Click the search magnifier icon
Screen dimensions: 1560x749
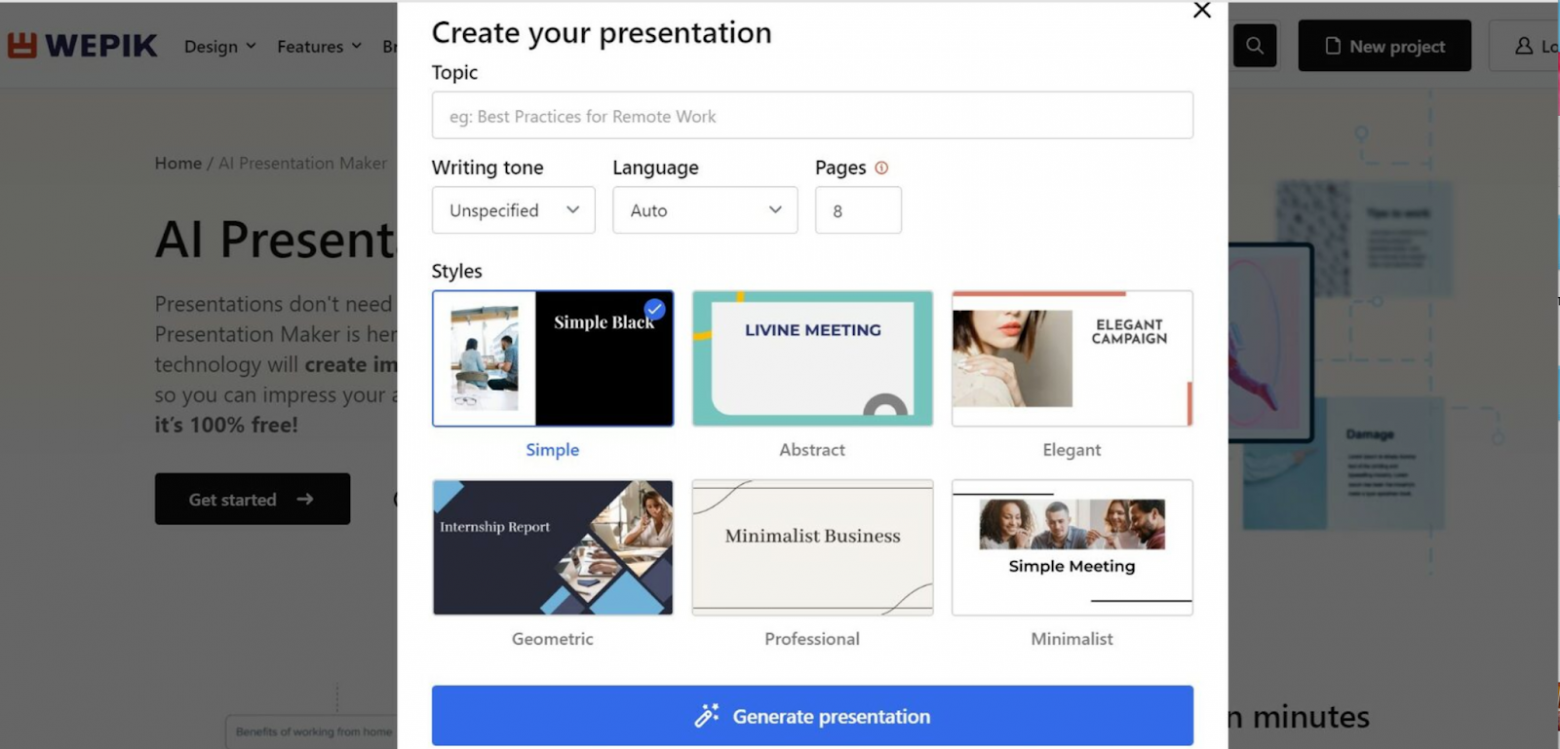click(1254, 46)
